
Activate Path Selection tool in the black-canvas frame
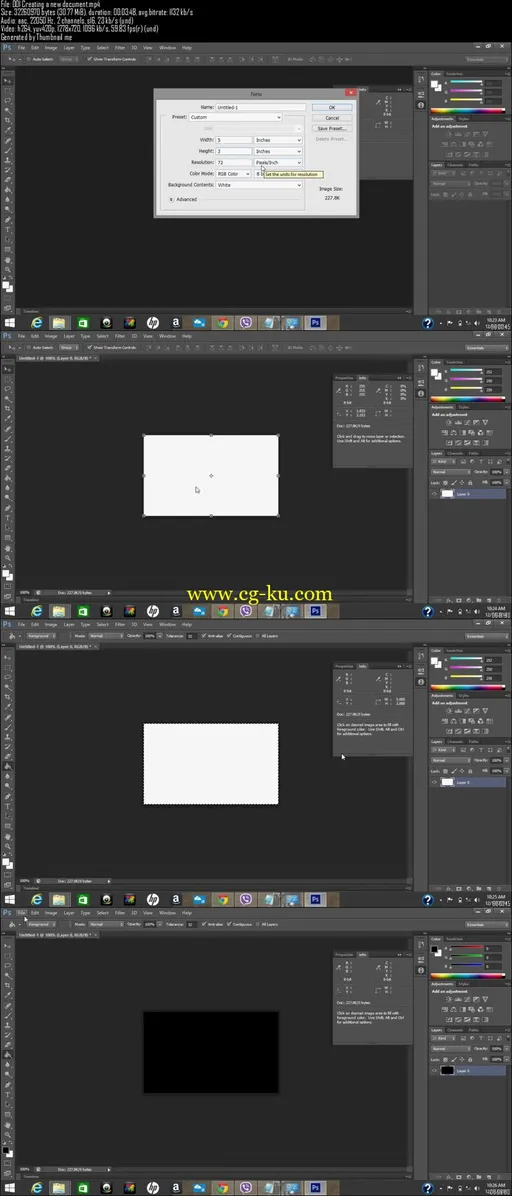coord(8,1104)
